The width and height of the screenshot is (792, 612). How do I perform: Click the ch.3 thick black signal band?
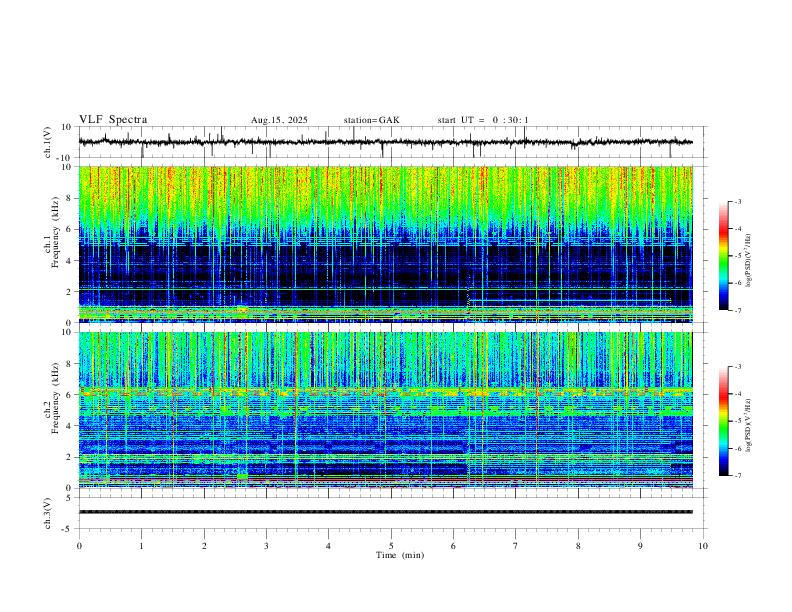(385, 512)
